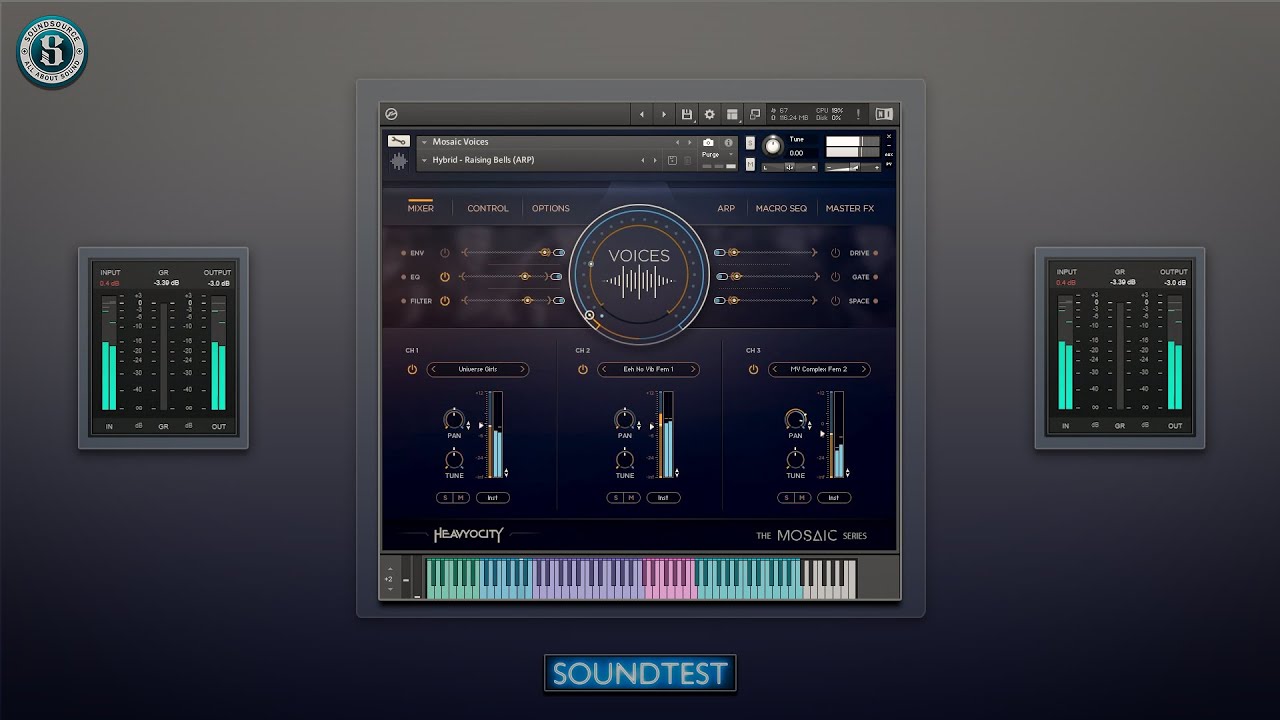The width and height of the screenshot is (1280, 720).
Task: Open MV Complex Fem 2 source selector
Action: coord(819,369)
